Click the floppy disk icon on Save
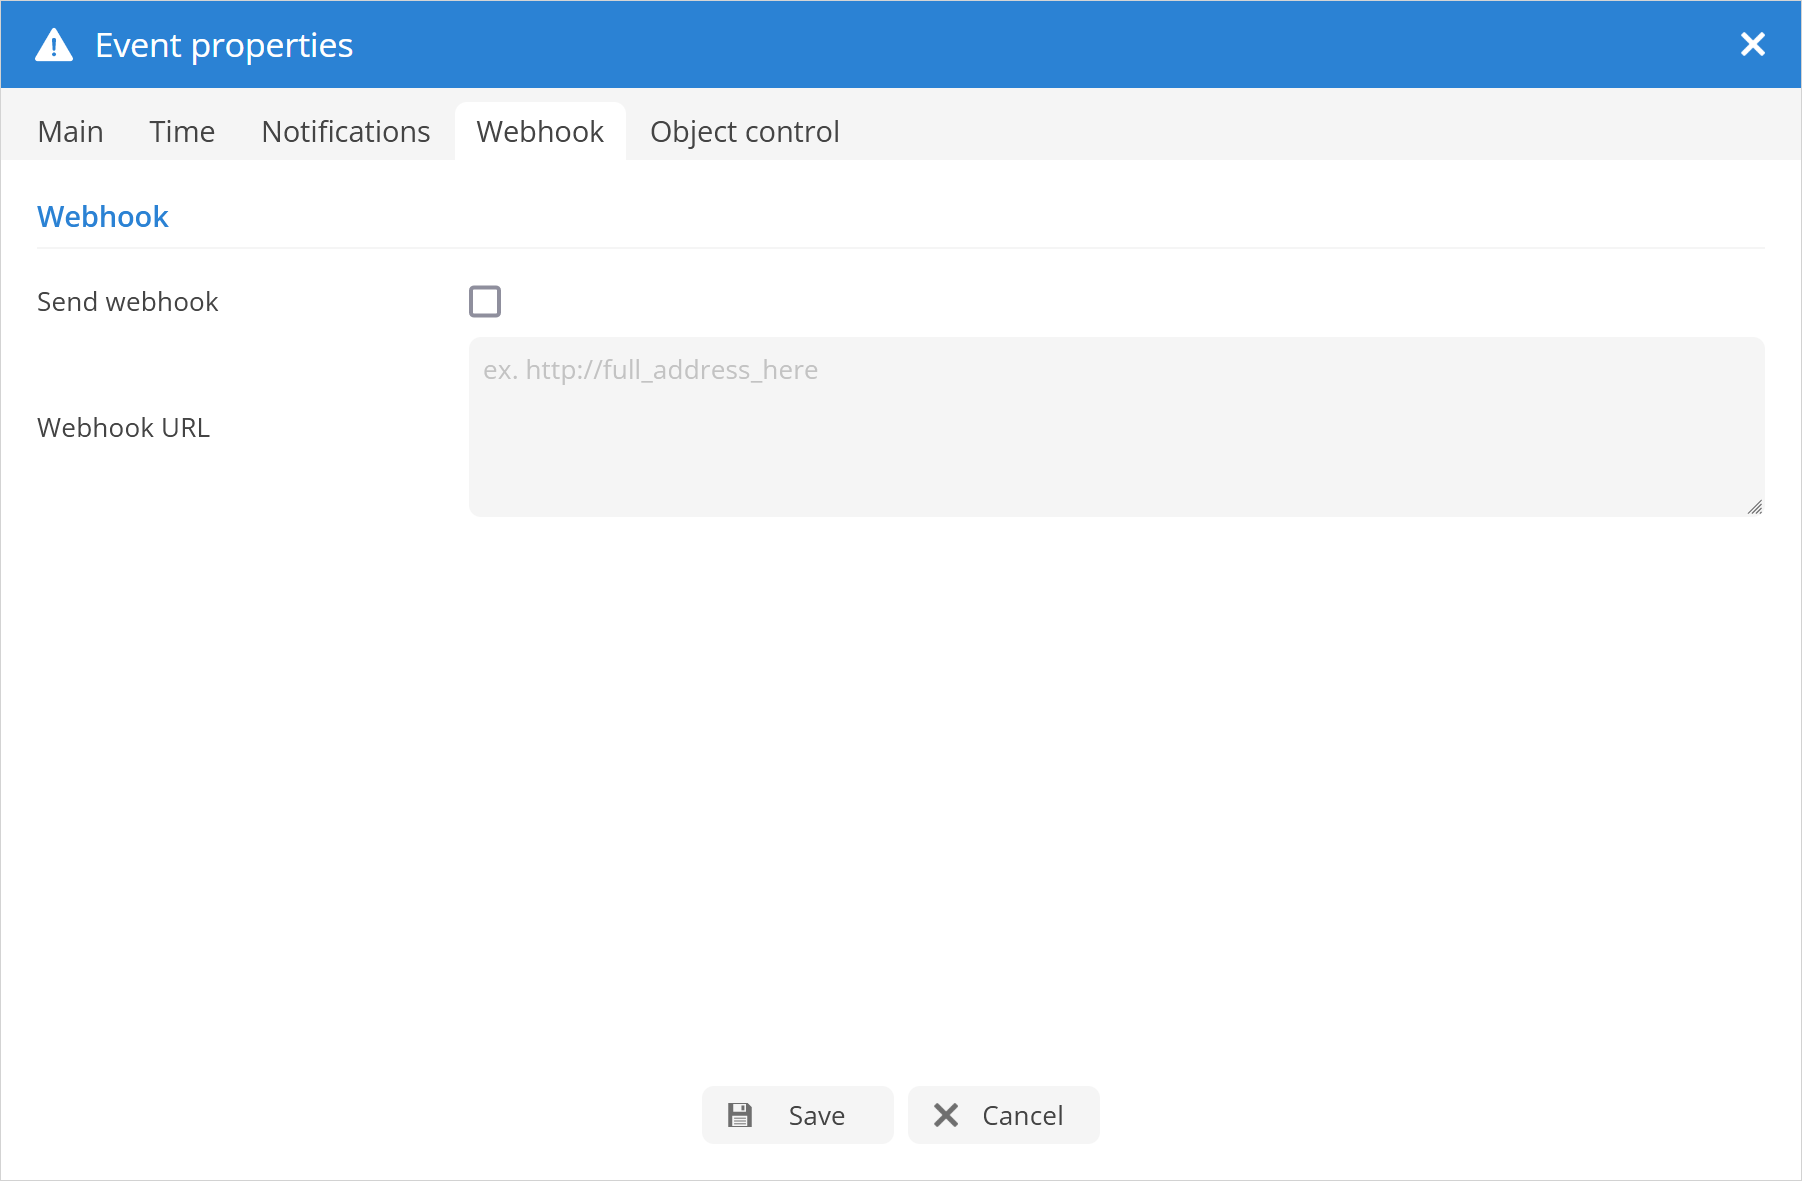This screenshot has height=1181, width=1802. tap(740, 1115)
